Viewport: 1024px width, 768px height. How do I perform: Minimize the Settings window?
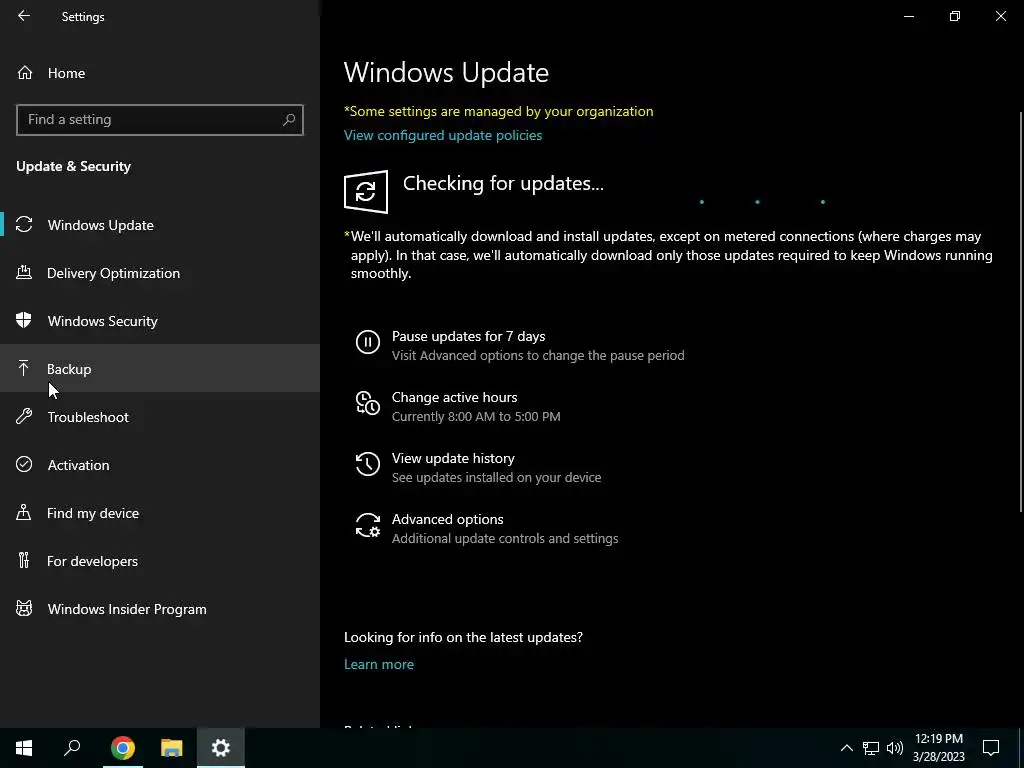[x=908, y=16]
